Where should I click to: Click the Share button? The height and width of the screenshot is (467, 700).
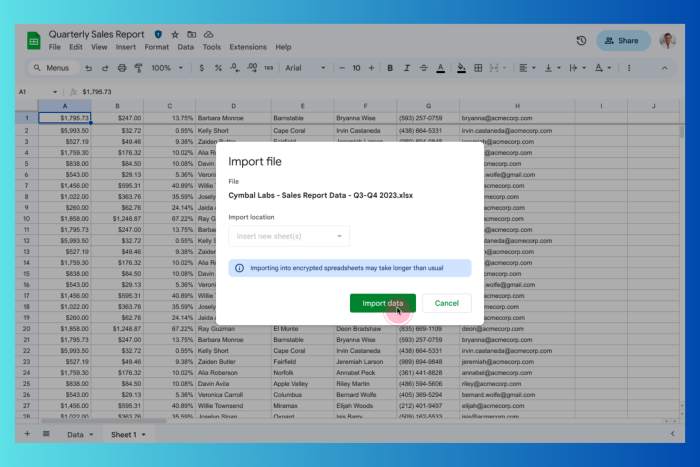[623, 41]
